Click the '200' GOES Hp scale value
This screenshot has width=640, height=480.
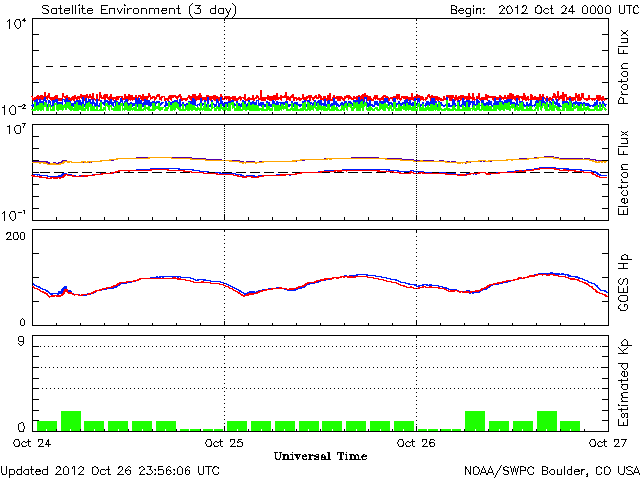(16, 236)
